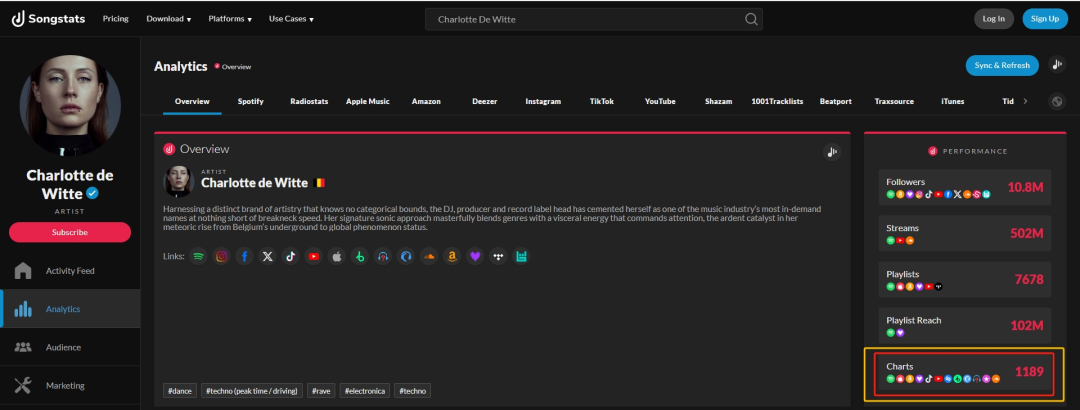The image size is (1080, 410).
Task: Switch to the Radiostats tab
Action: 309,101
